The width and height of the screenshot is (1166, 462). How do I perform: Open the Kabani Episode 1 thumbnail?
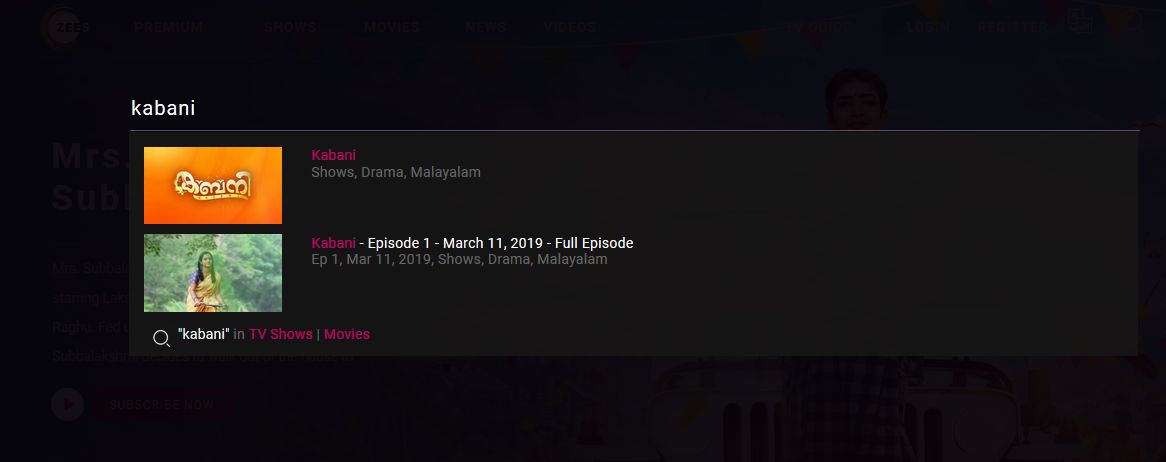click(213, 273)
